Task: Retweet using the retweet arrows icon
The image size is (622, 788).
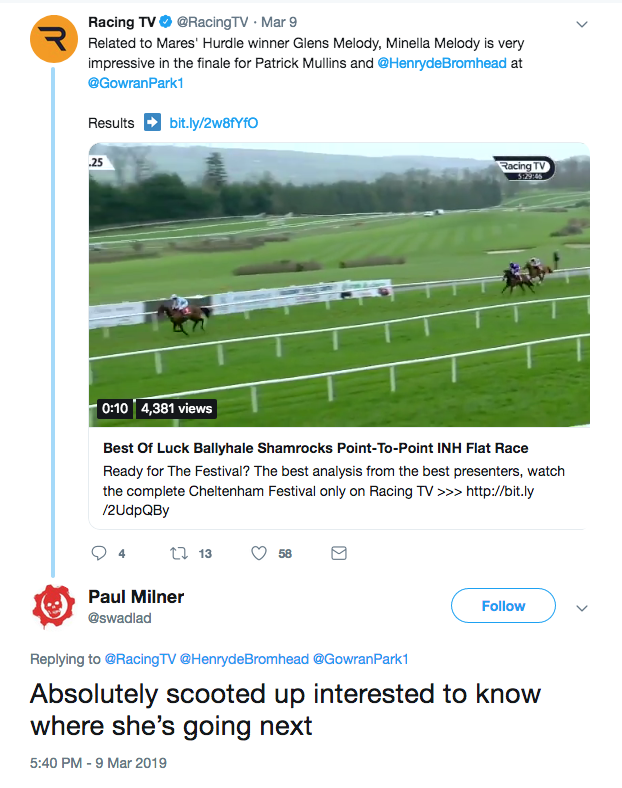Action: [x=179, y=553]
